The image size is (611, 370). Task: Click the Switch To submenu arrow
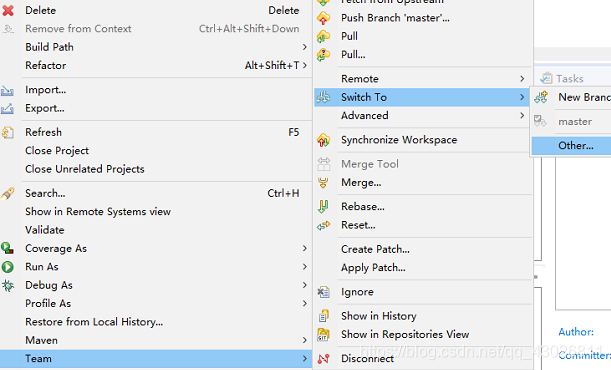pyautogui.click(x=522, y=97)
